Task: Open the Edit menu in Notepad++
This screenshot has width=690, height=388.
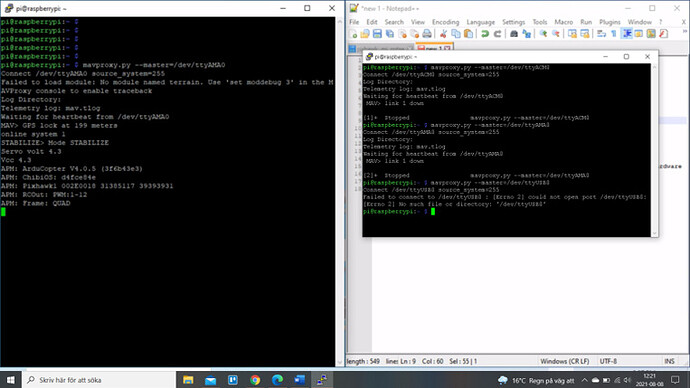Action: (372, 22)
